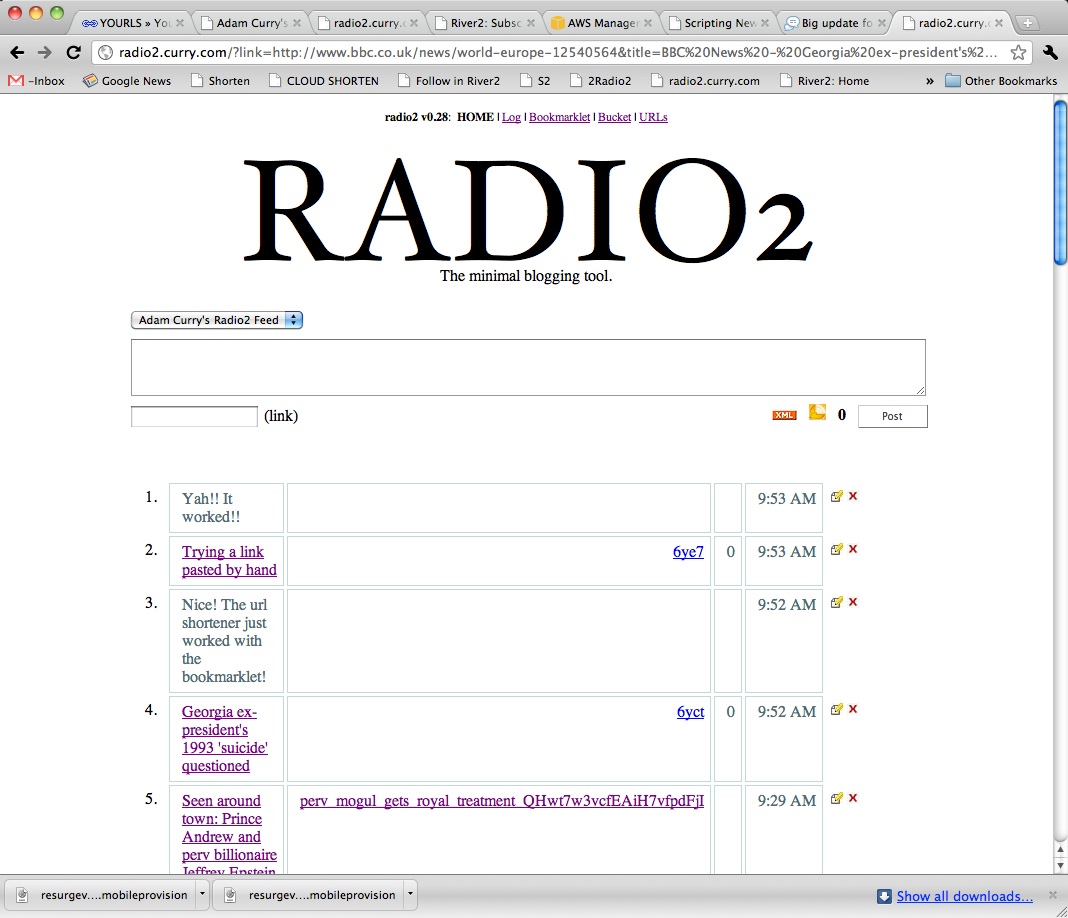This screenshot has width=1068, height=918.
Task: Edit the 'Trying a link pasted by hand' post
Action: [836, 550]
